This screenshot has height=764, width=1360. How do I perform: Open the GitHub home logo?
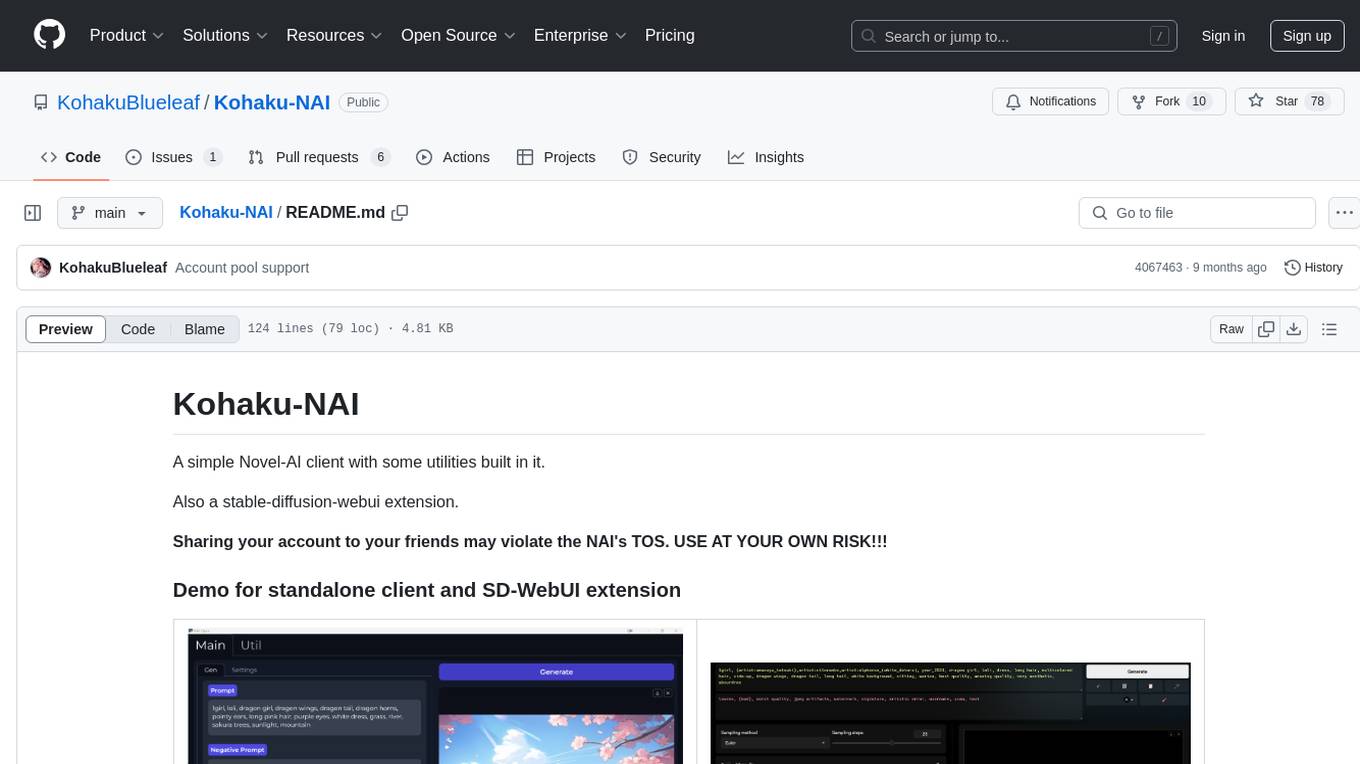[x=50, y=35]
